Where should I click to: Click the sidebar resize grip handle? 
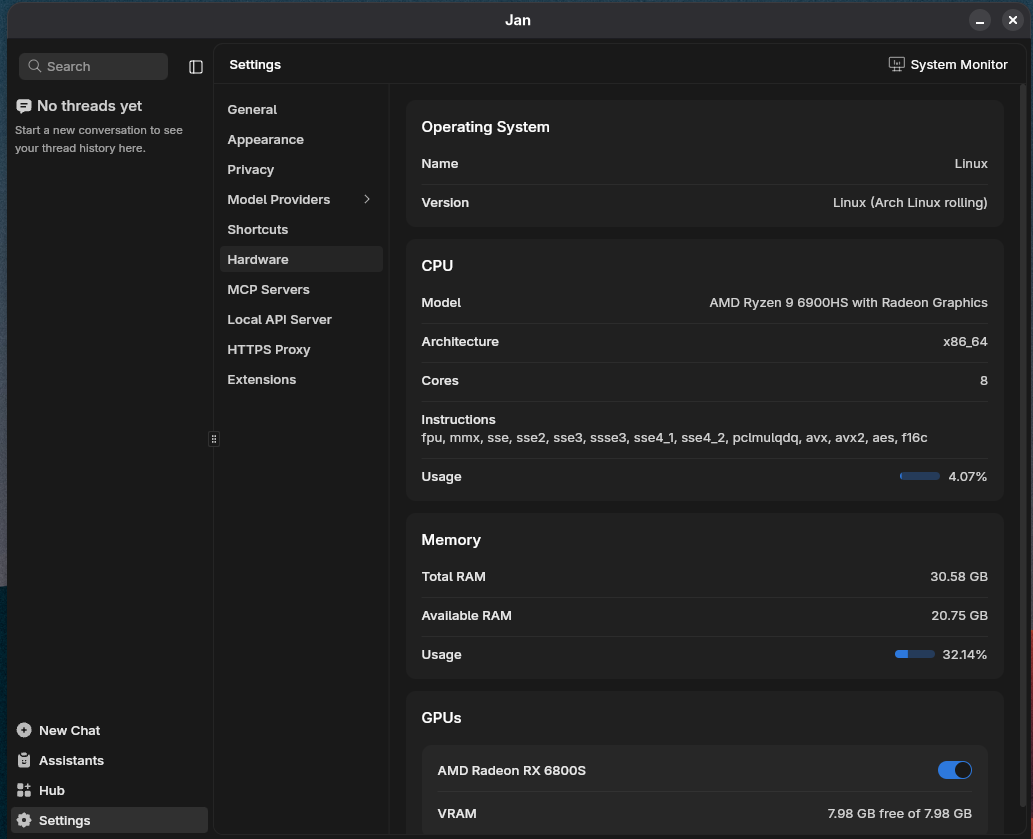213,439
